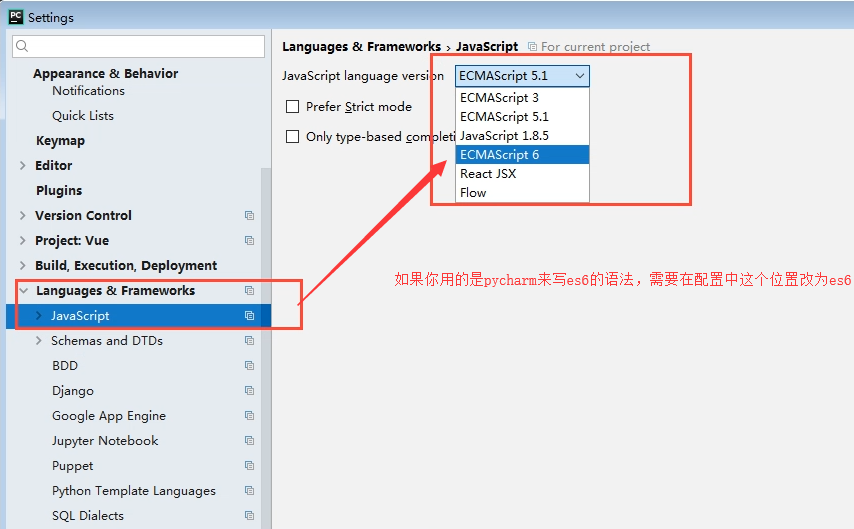Expand the Schemas and DTDs node
854x529 pixels.
tap(39, 341)
